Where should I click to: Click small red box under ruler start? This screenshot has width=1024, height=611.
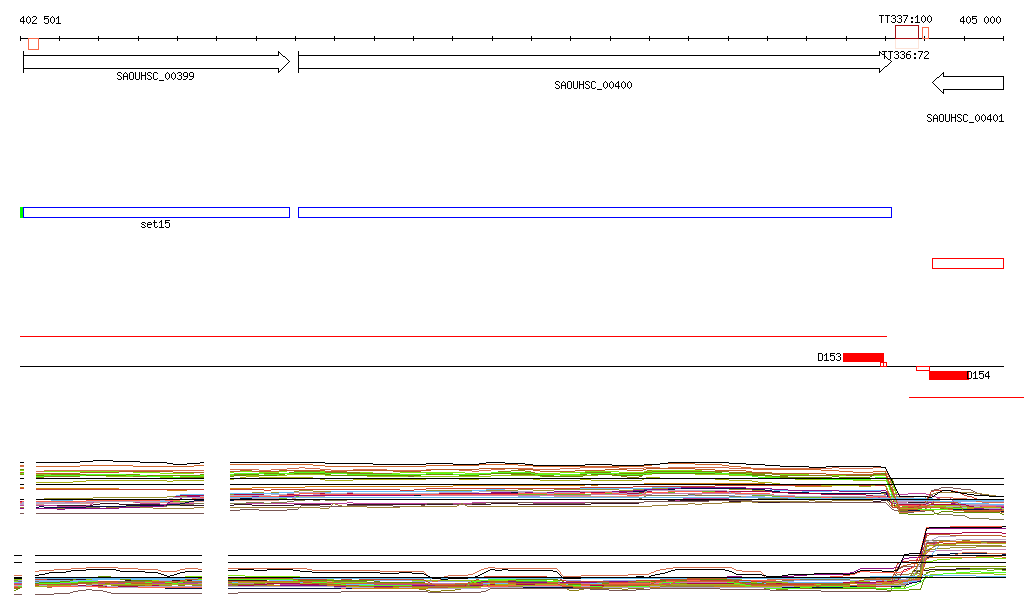point(33,44)
